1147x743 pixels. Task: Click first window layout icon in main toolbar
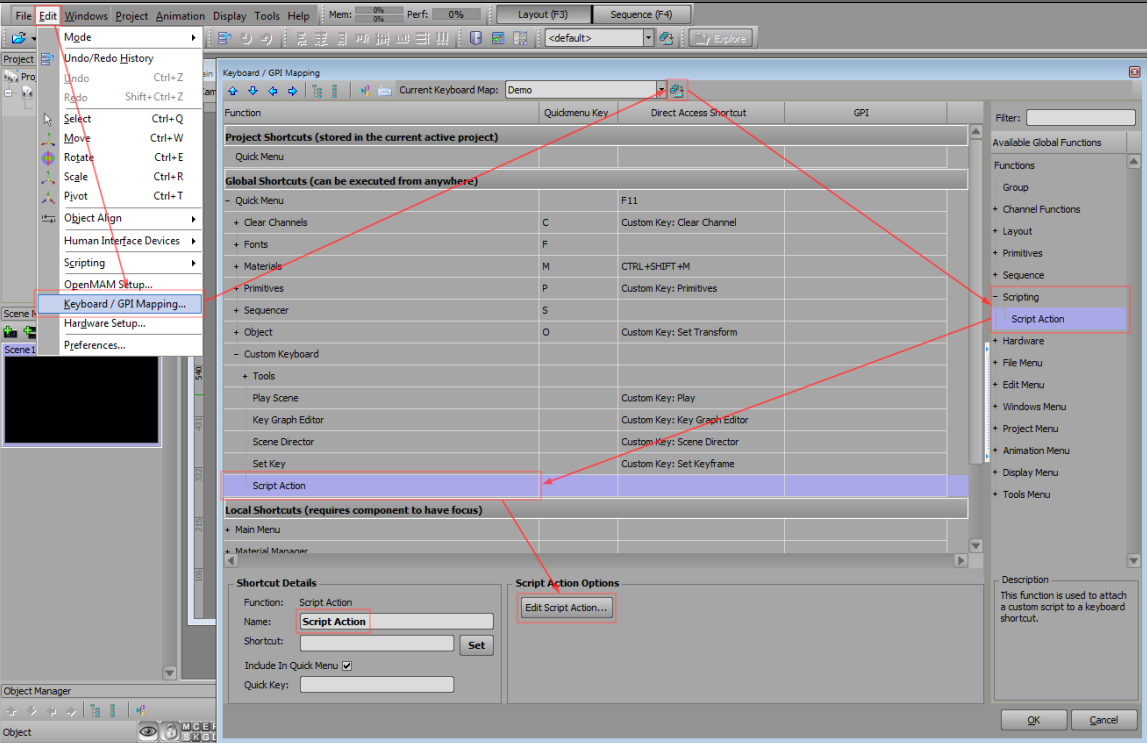(475, 38)
